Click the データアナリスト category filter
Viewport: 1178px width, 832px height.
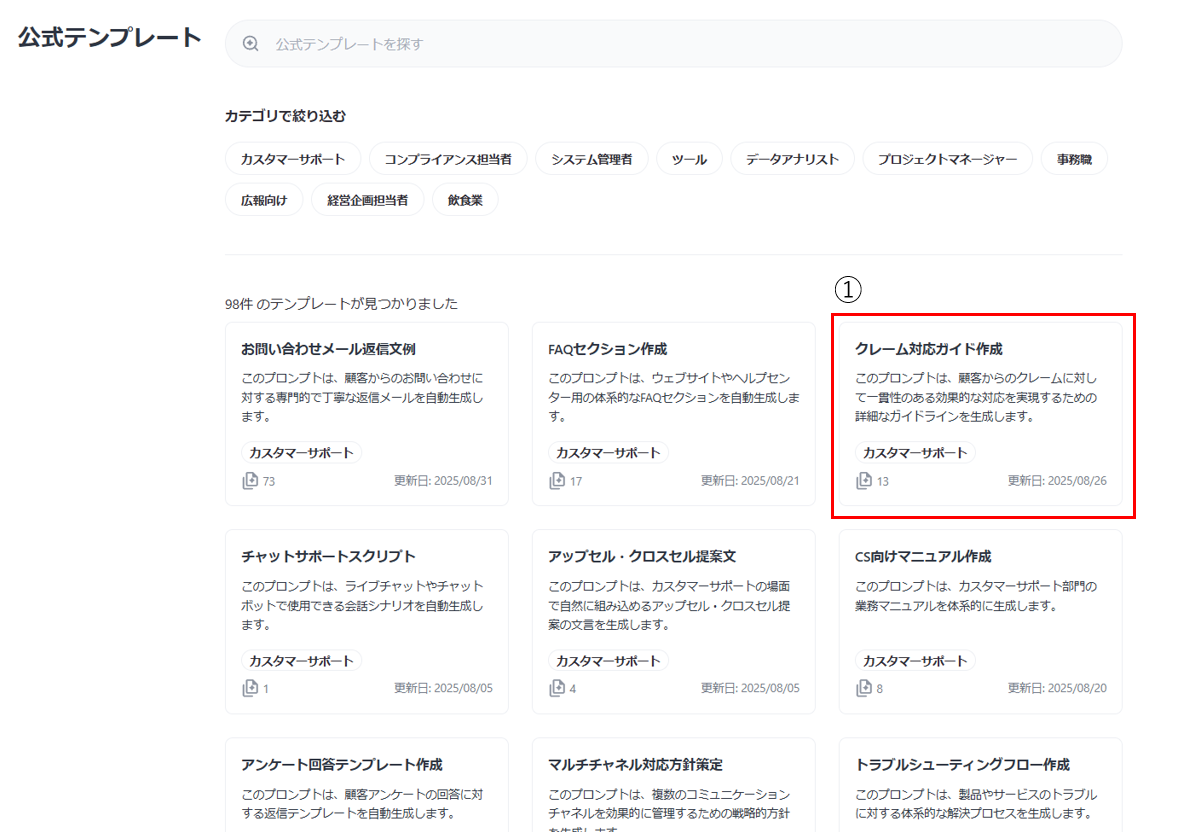coord(792,158)
